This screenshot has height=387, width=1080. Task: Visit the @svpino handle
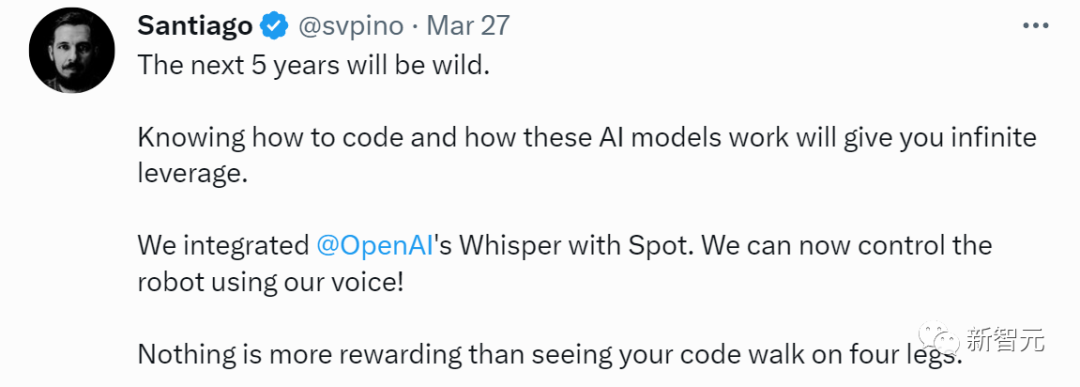pyautogui.click(x=349, y=26)
